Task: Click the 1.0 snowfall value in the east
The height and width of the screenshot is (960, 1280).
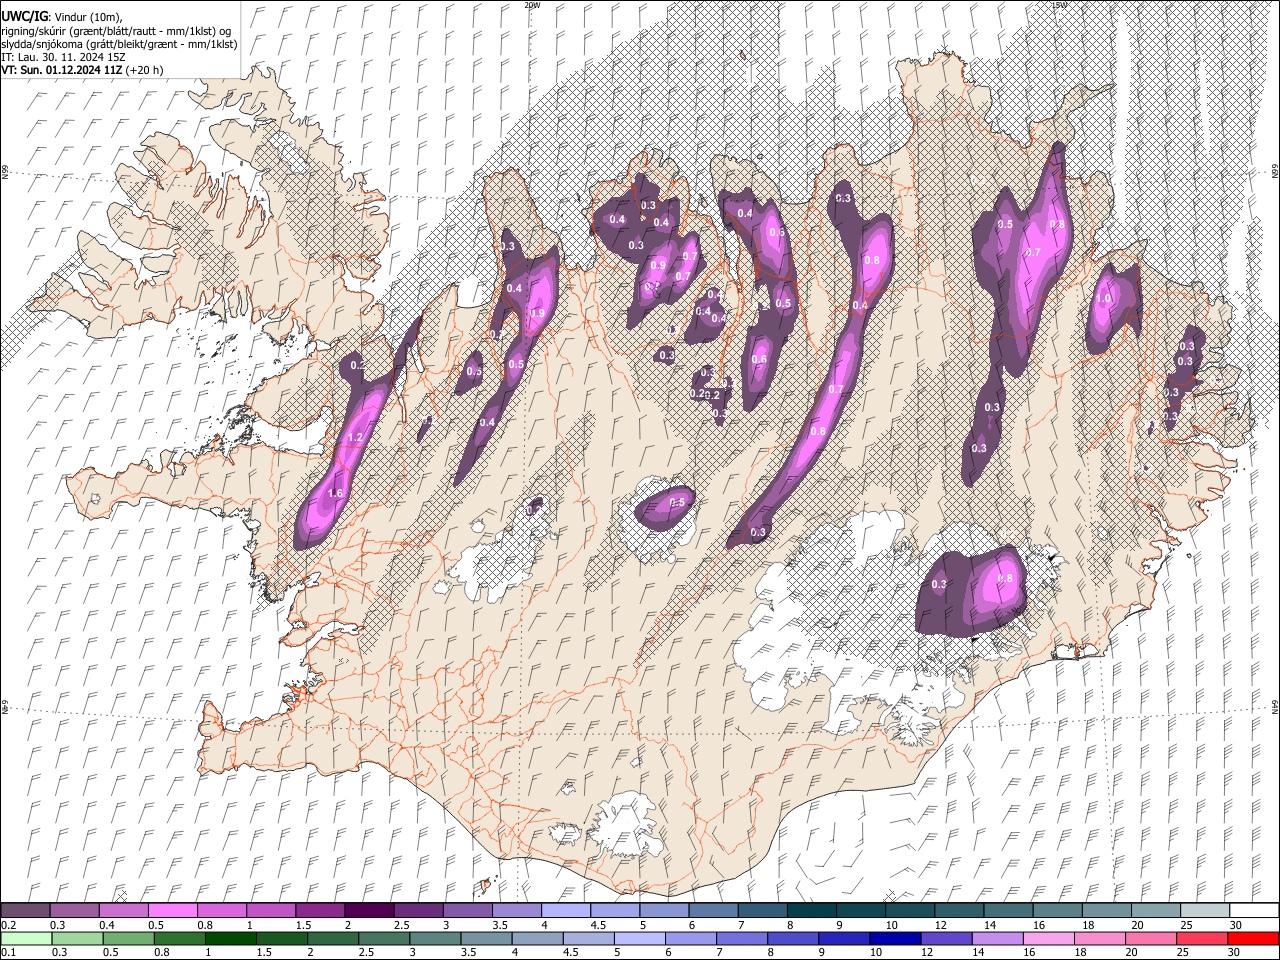Action: (x=1104, y=298)
